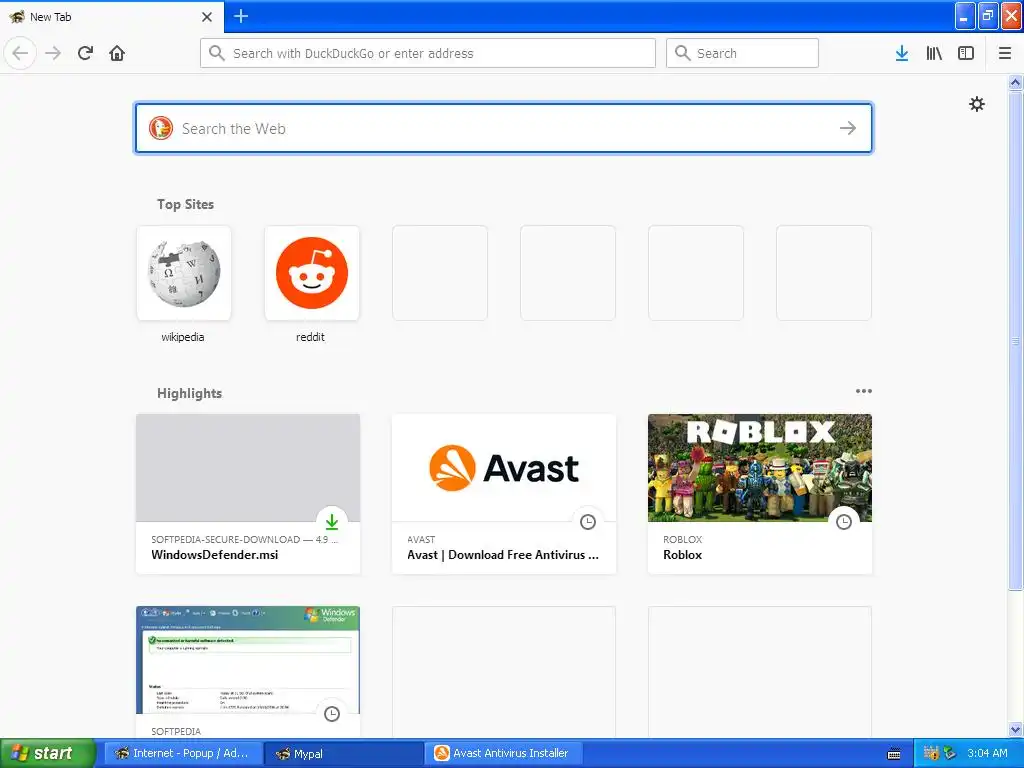1024x768 pixels.
Task: Toggle the sidebar view icon
Action: (966, 53)
